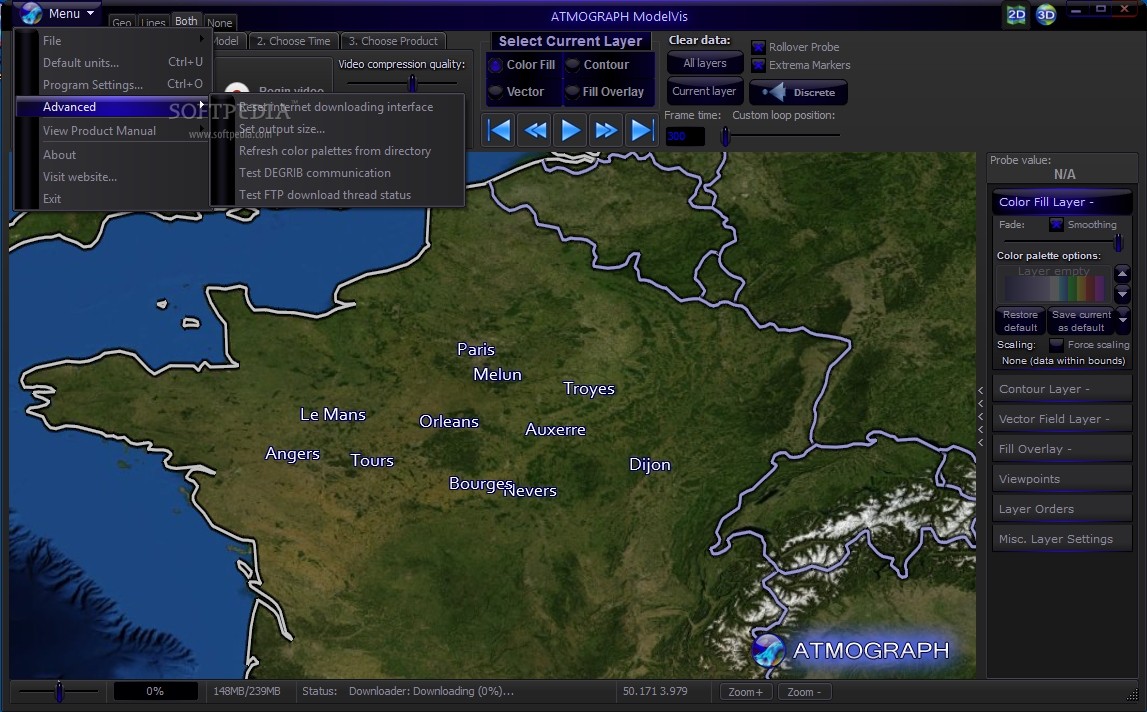Step back with rewind button
Image resolution: width=1147 pixels, height=712 pixels.
tap(535, 131)
